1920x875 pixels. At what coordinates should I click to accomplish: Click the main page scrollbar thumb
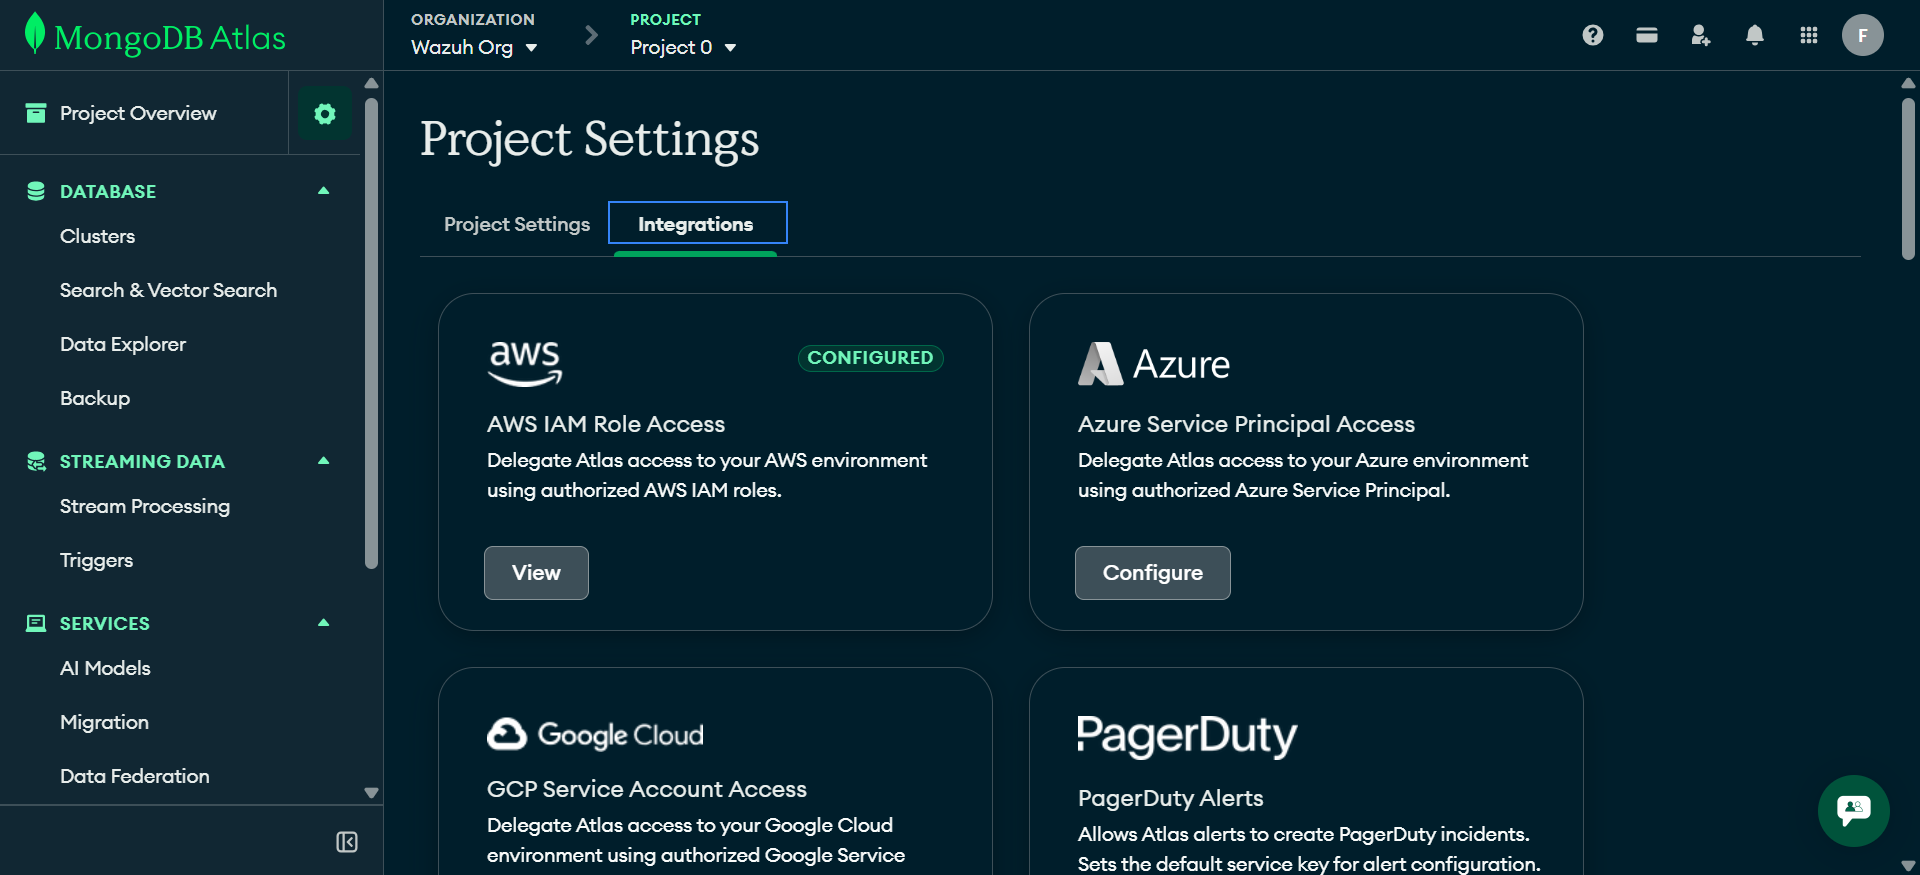click(x=1908, y=178)
